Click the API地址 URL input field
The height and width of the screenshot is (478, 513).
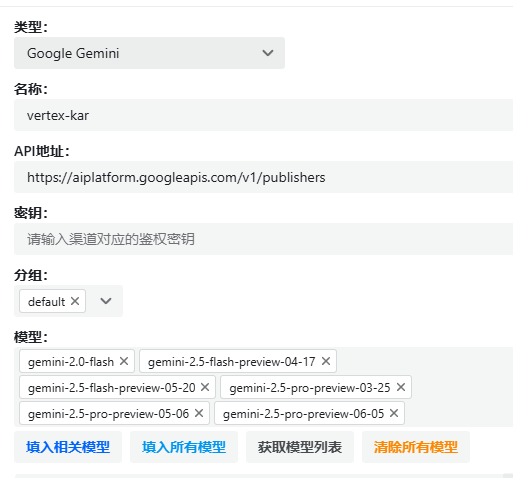[263, 177]
